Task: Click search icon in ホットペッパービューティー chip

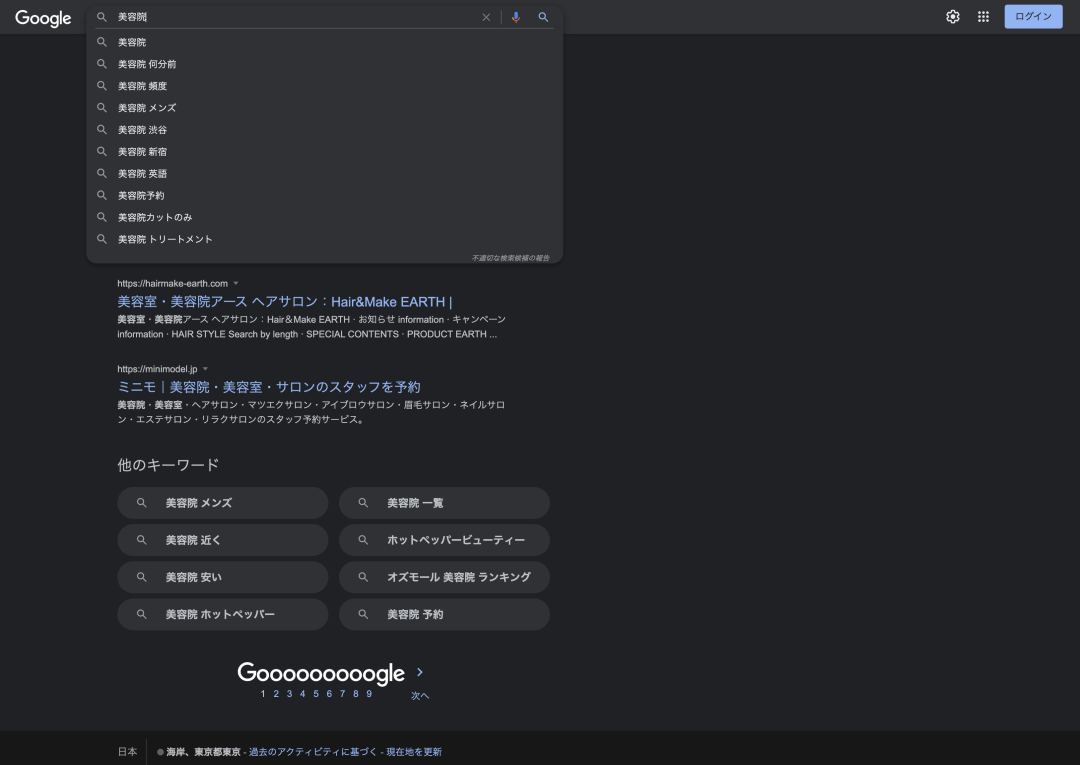Action: (363, 540)
